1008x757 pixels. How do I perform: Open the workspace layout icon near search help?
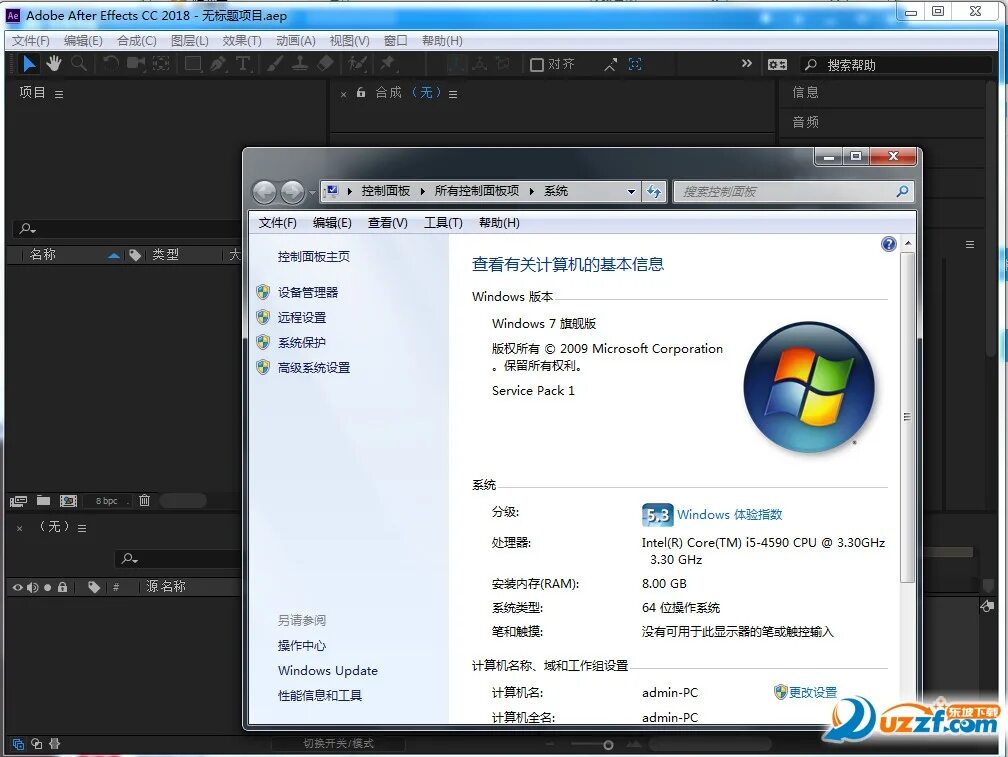(x=777, y=64)
